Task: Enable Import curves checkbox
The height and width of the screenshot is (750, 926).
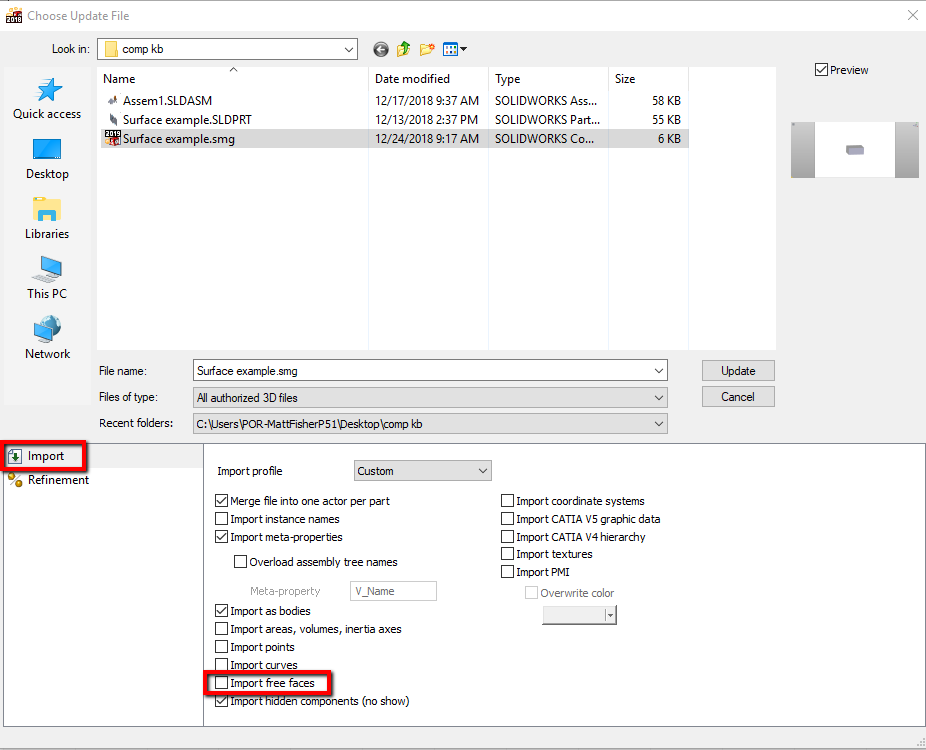Action: pyautogui.click(x=221, y=665)
